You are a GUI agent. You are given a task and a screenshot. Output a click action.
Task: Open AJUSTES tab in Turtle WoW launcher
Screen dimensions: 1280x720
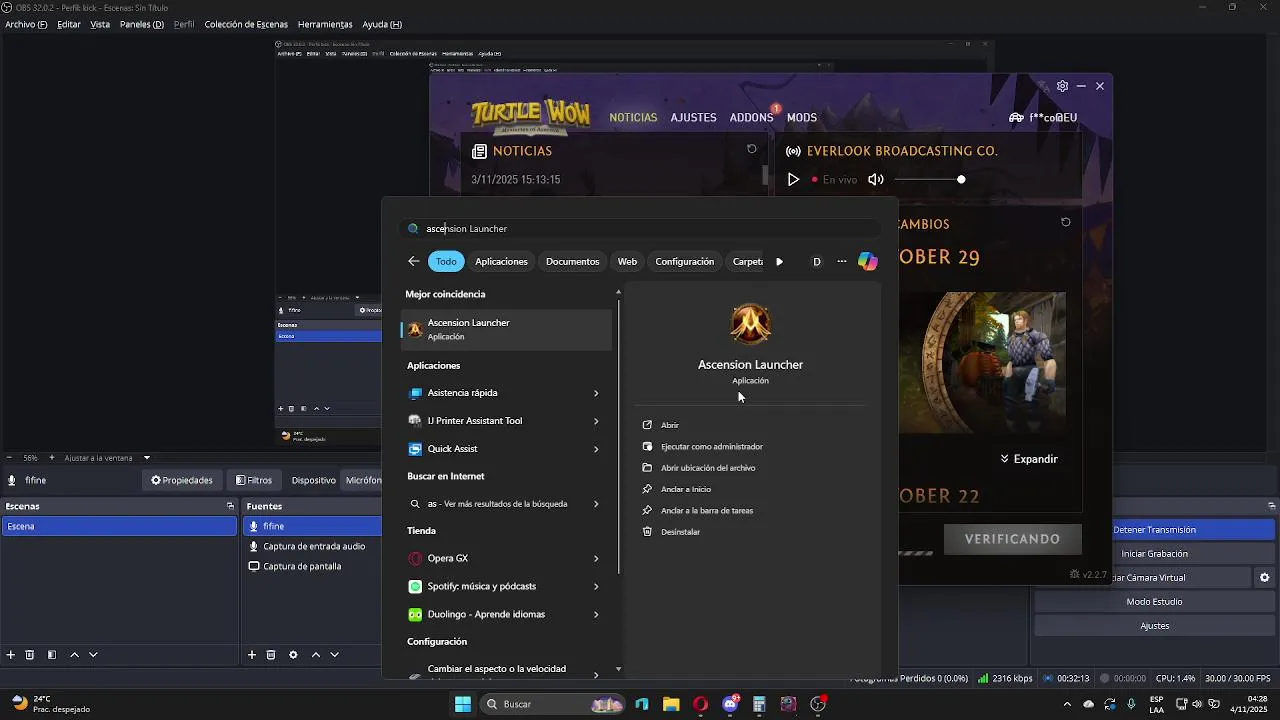[x=693, y=117]
